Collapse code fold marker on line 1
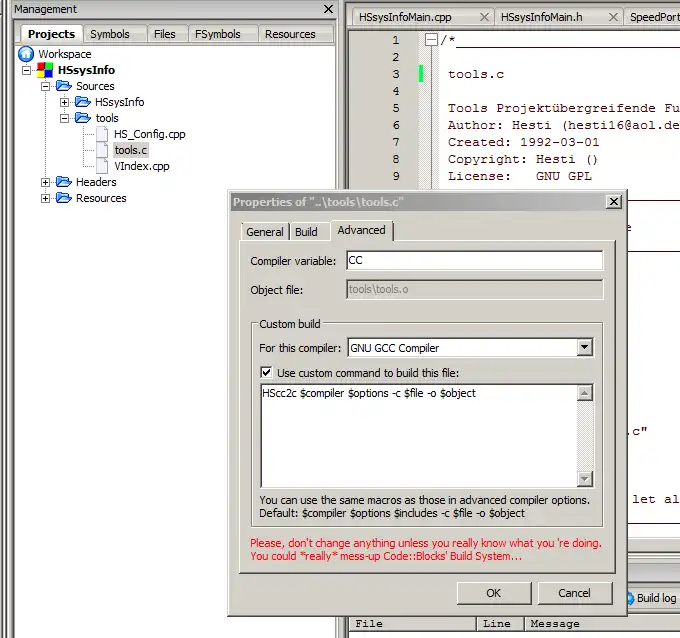680x638 pixels. [x=431, y=40]
